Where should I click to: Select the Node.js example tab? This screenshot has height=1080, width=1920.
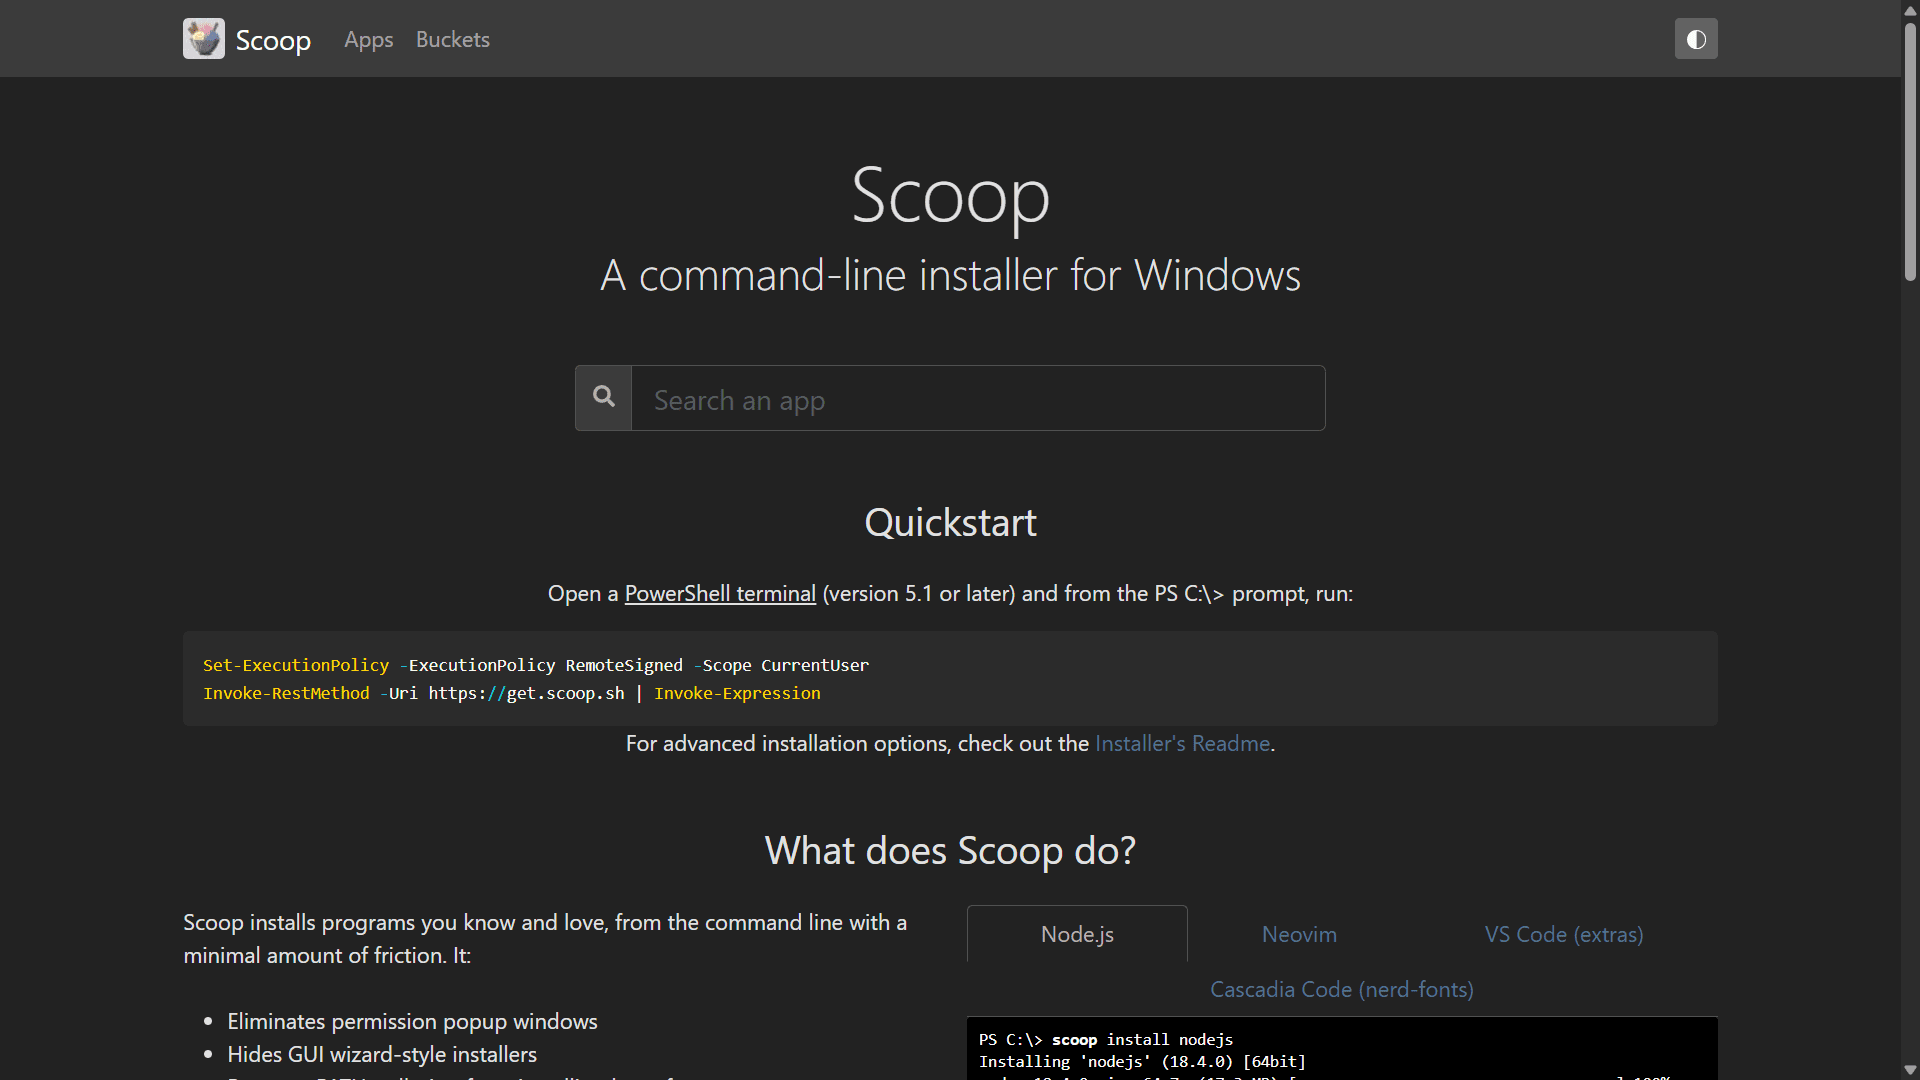[1077, 934]
